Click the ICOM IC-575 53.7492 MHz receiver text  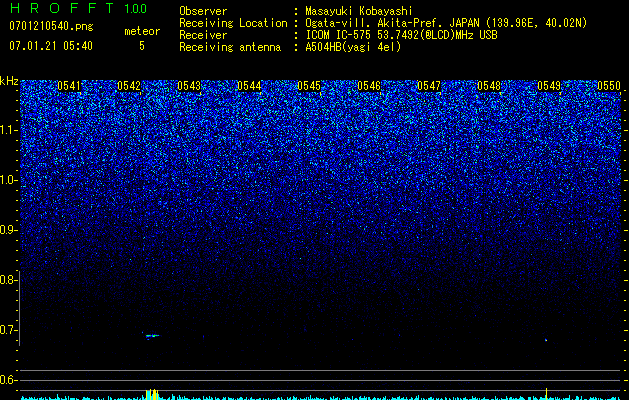(401, 35)
